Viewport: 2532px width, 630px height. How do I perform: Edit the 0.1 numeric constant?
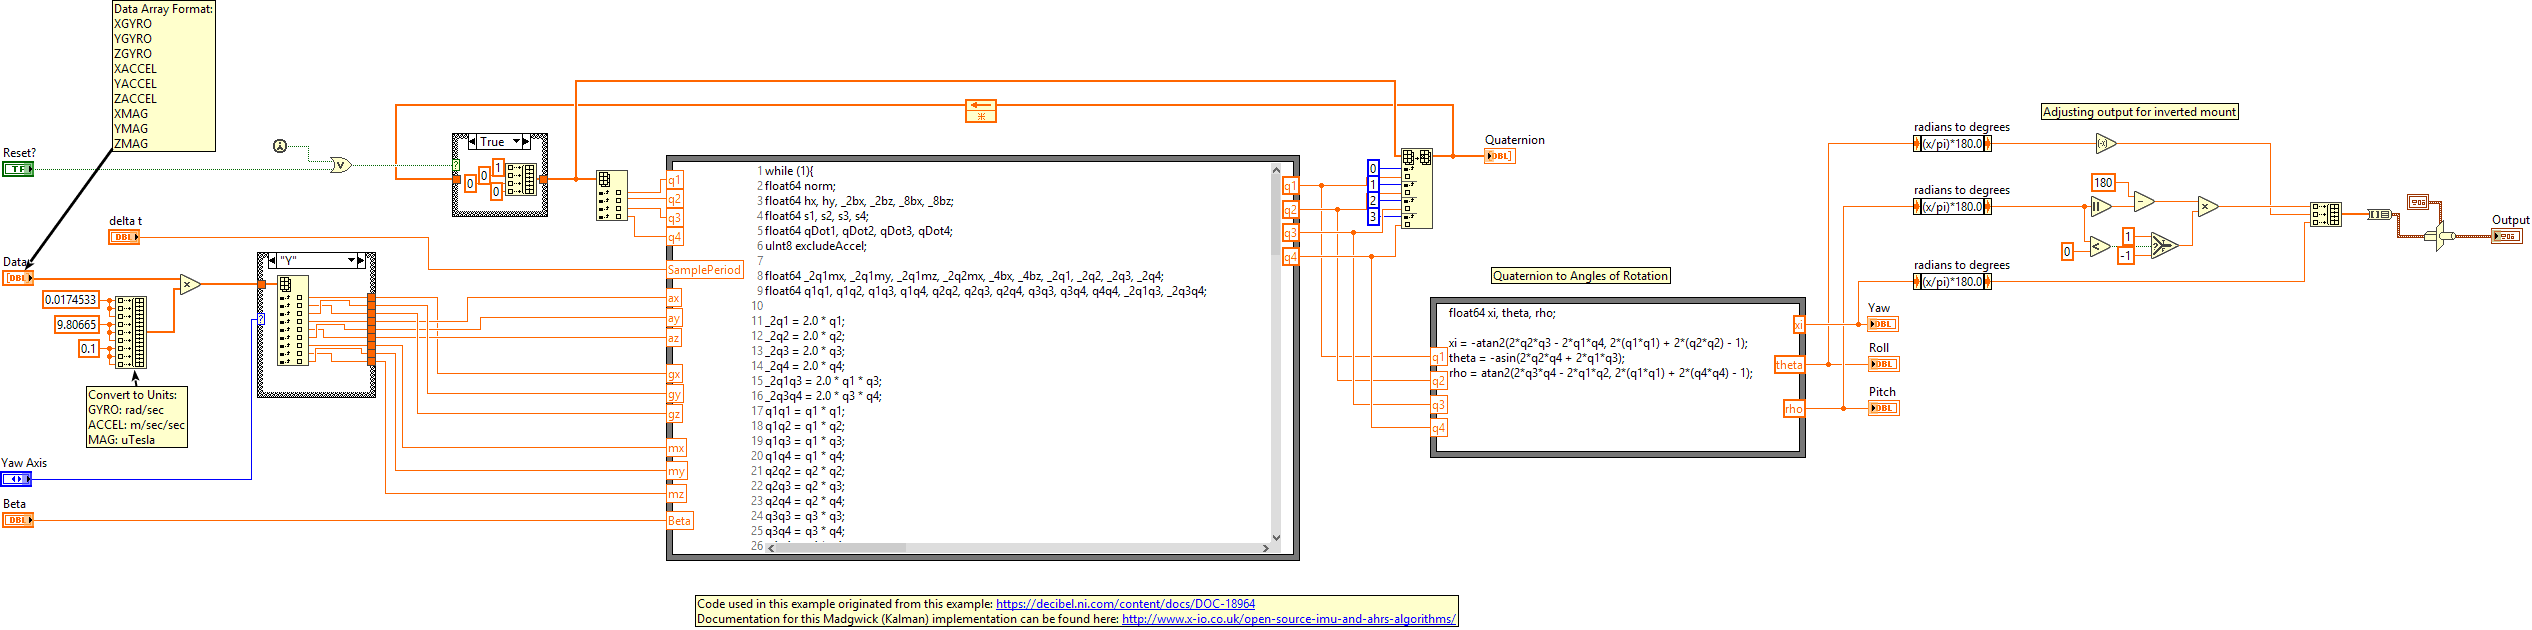pos(89,348)
